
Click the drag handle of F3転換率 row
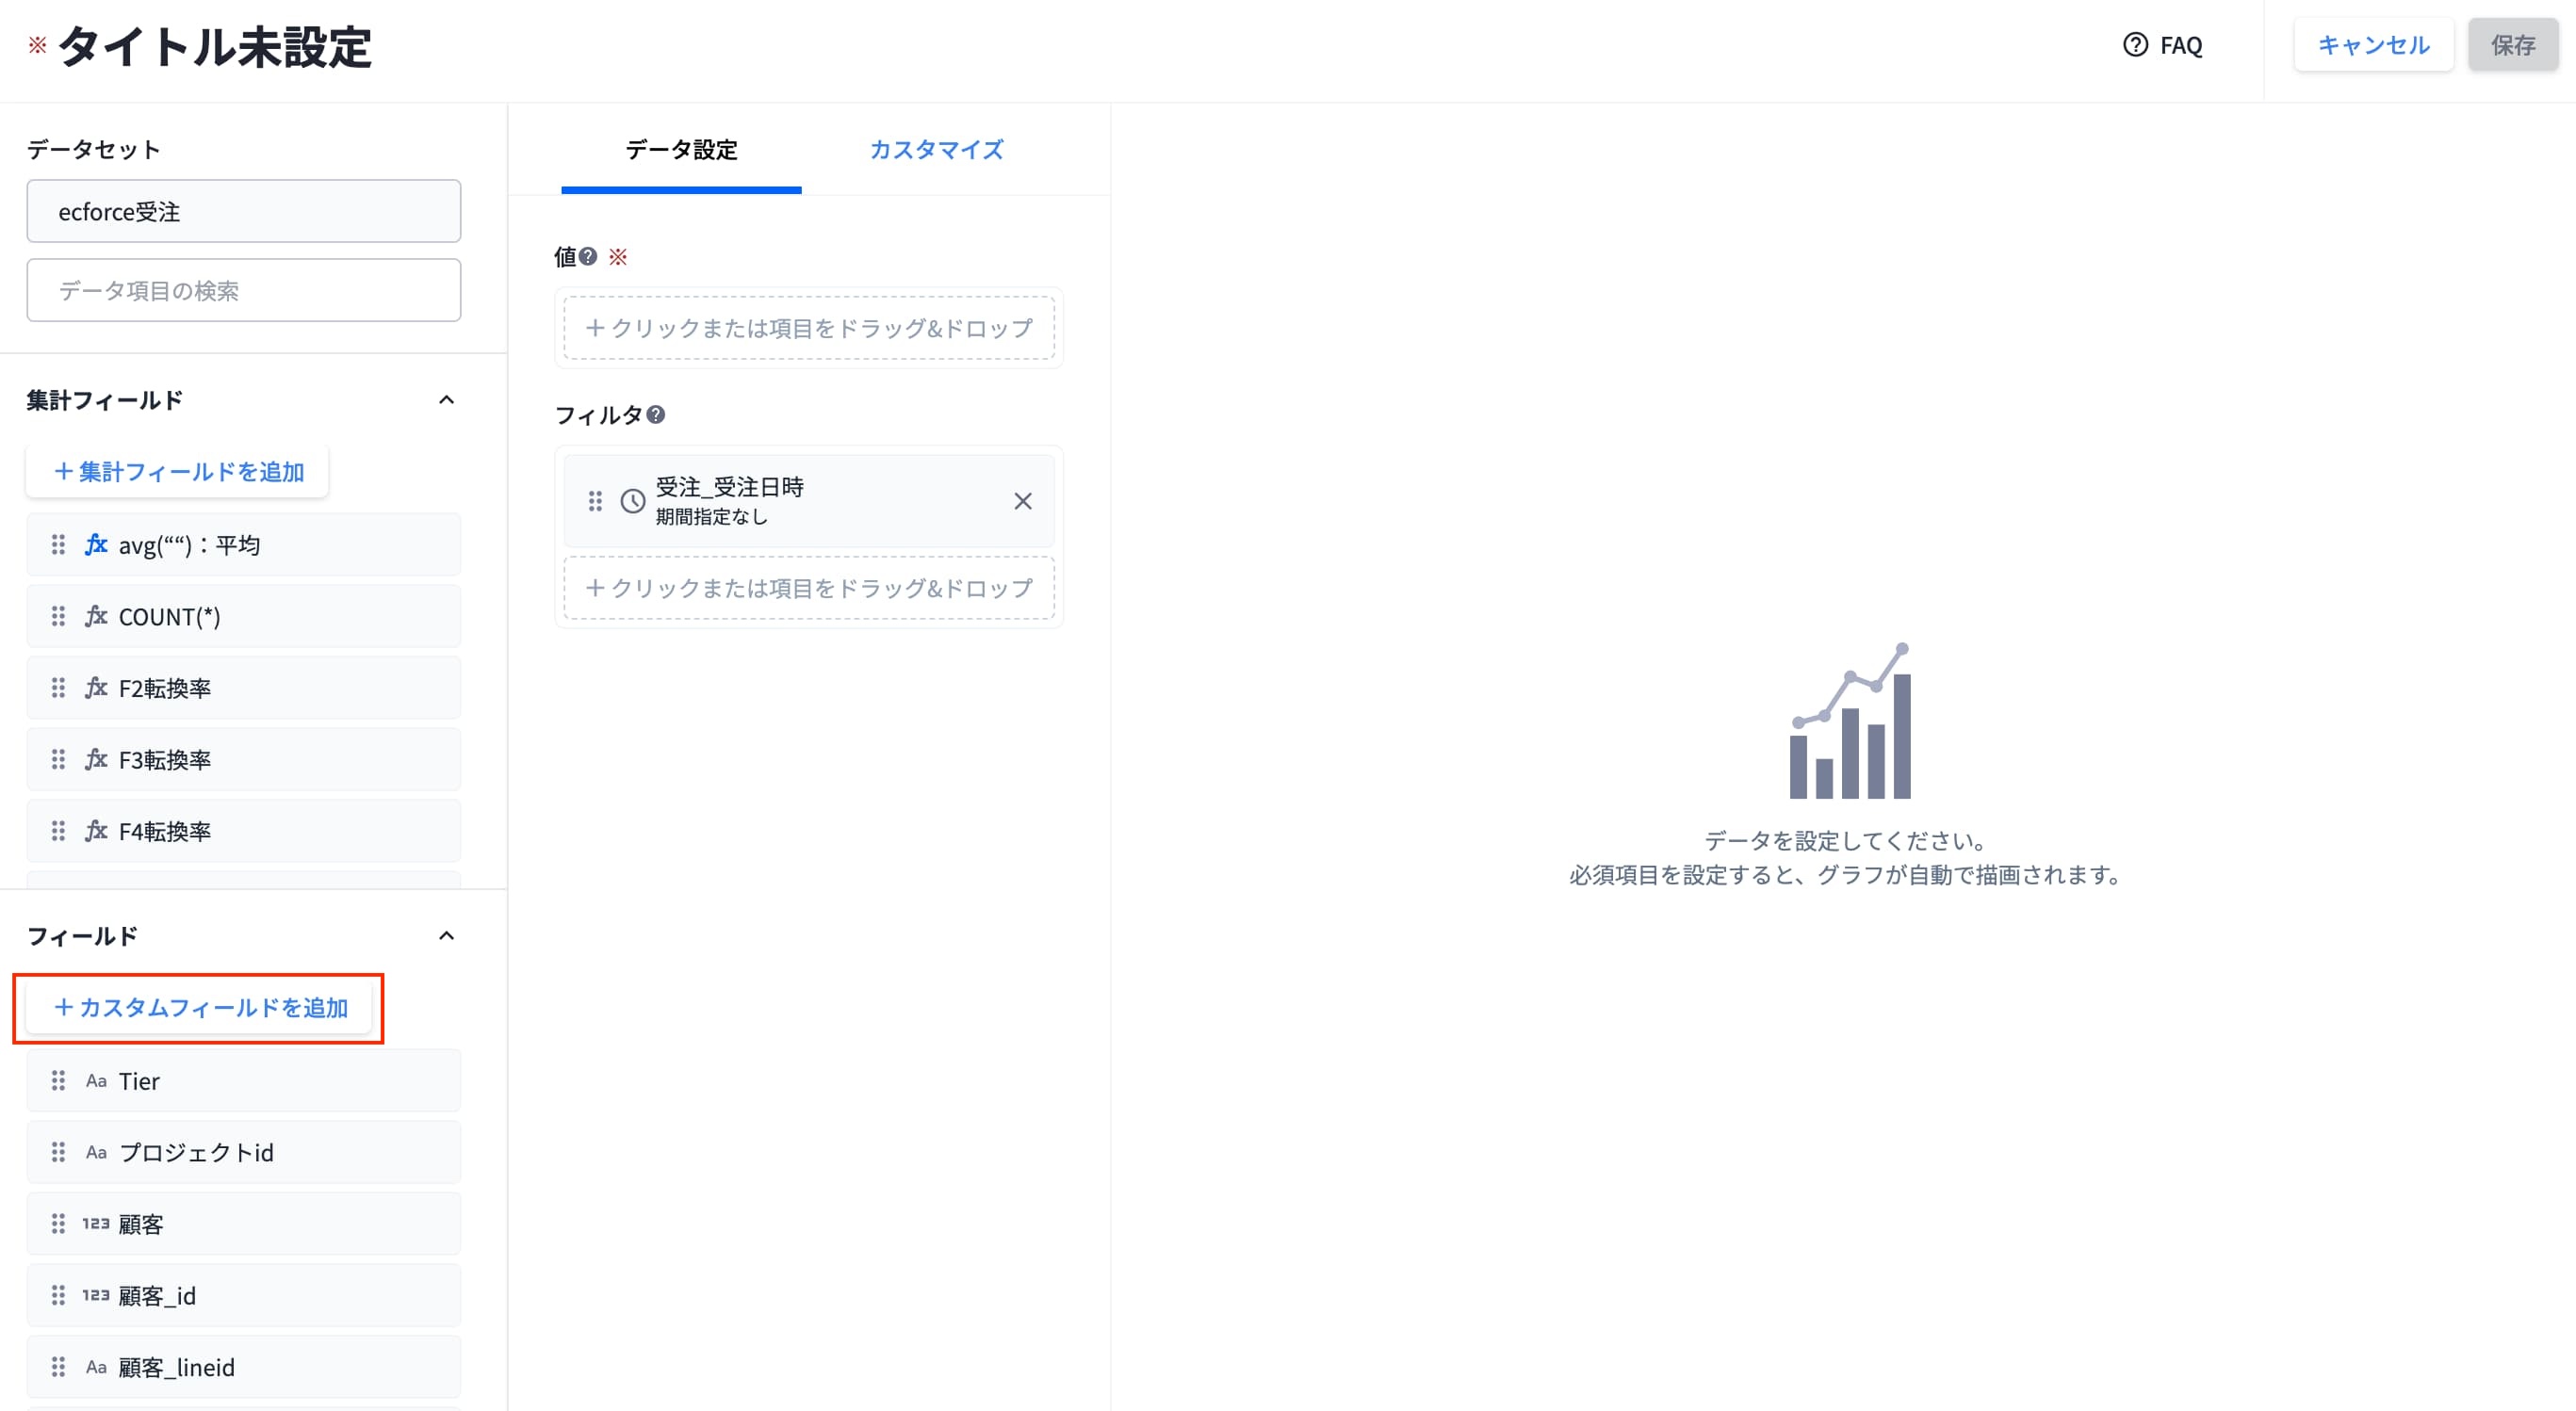[58, 759]
